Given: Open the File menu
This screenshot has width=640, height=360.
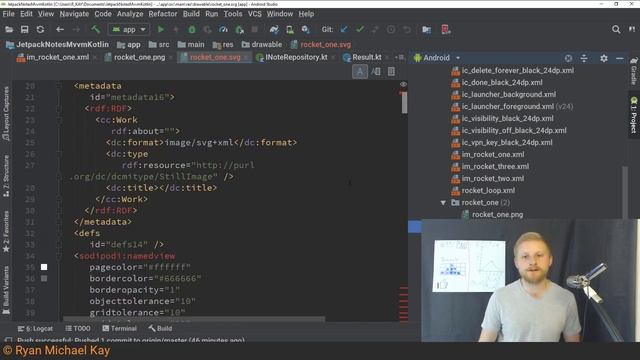Looking at the screenshot, I should click(x=8, y=14).
